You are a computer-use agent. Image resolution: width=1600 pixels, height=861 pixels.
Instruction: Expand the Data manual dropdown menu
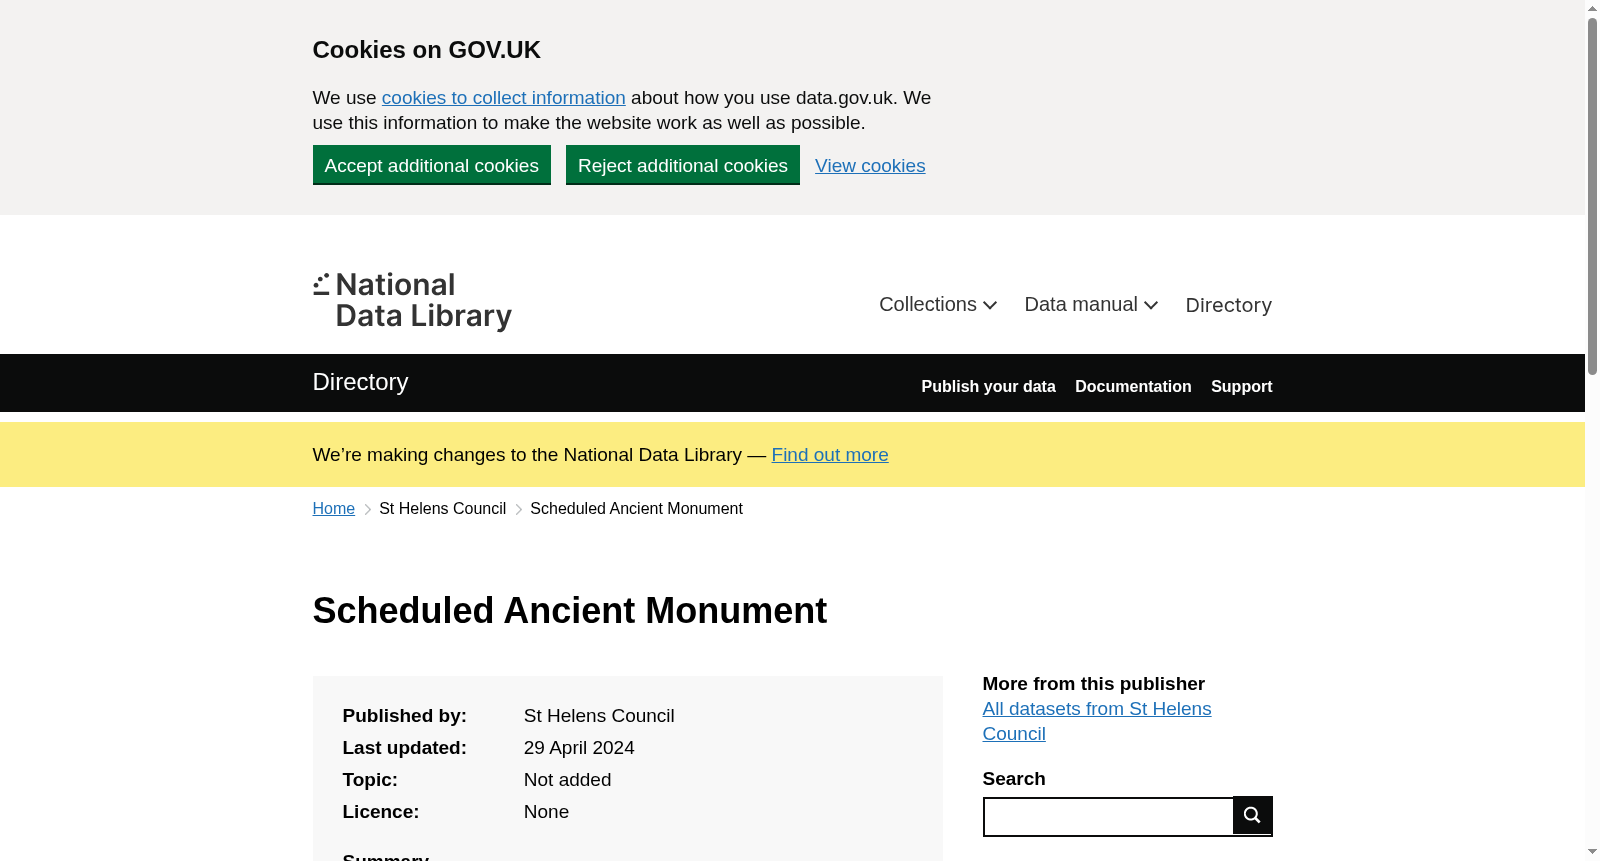1091,304
